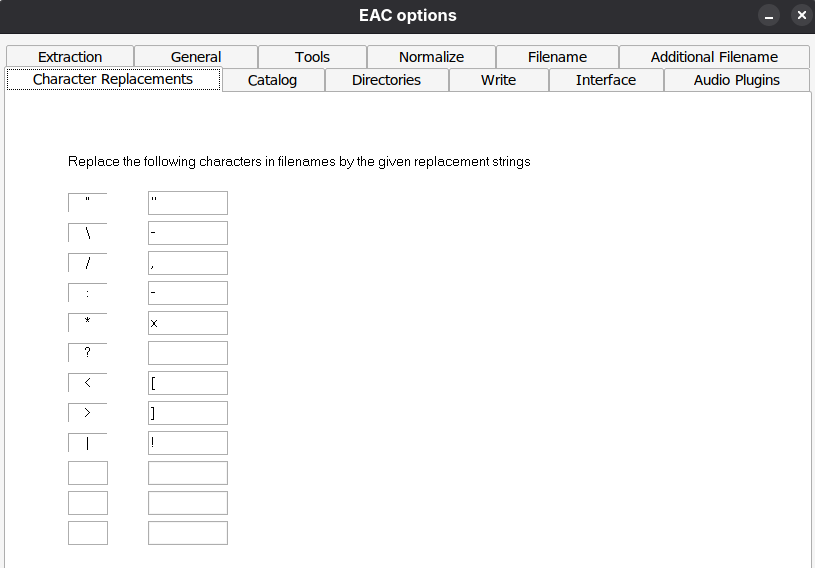Screen dimensions: 815x568
Task: Go to the Filename tab
Action: point(557,57)
